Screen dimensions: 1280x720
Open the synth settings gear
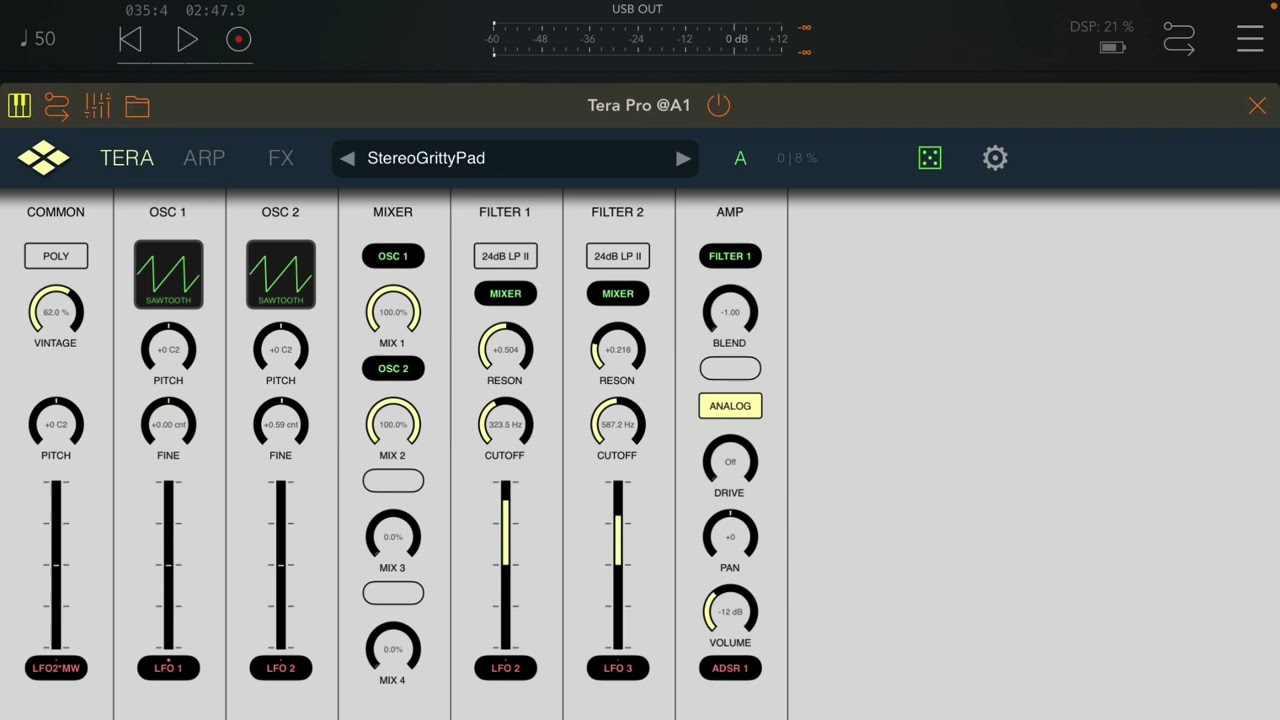(x=995, y=158)
